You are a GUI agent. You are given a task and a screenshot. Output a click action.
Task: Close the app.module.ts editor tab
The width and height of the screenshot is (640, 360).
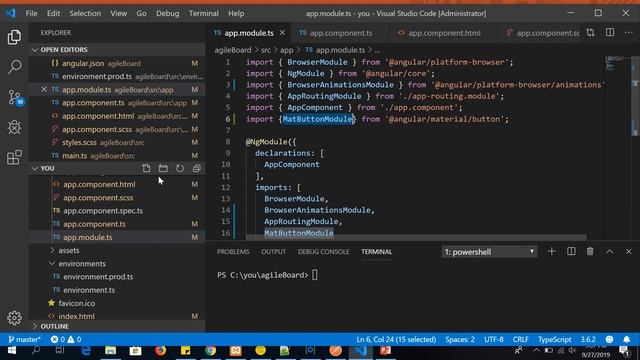coord(282,33)
